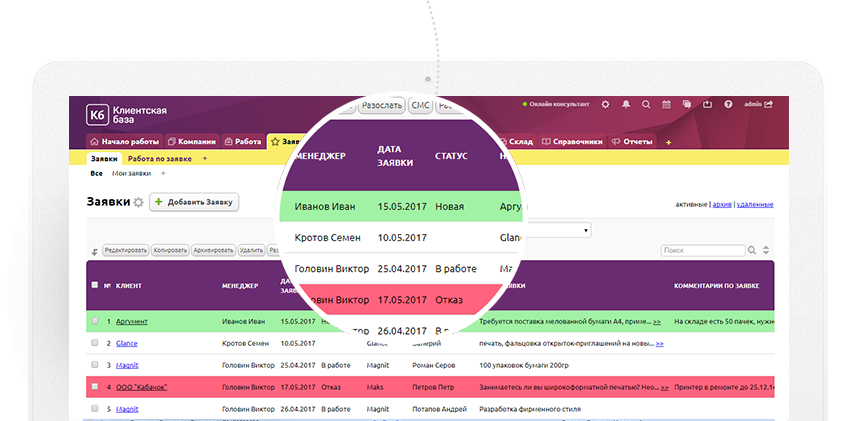This screenshot has height=421, width=857.
Task: Open the Работа по заявке subtab
Action: [159, 159]
